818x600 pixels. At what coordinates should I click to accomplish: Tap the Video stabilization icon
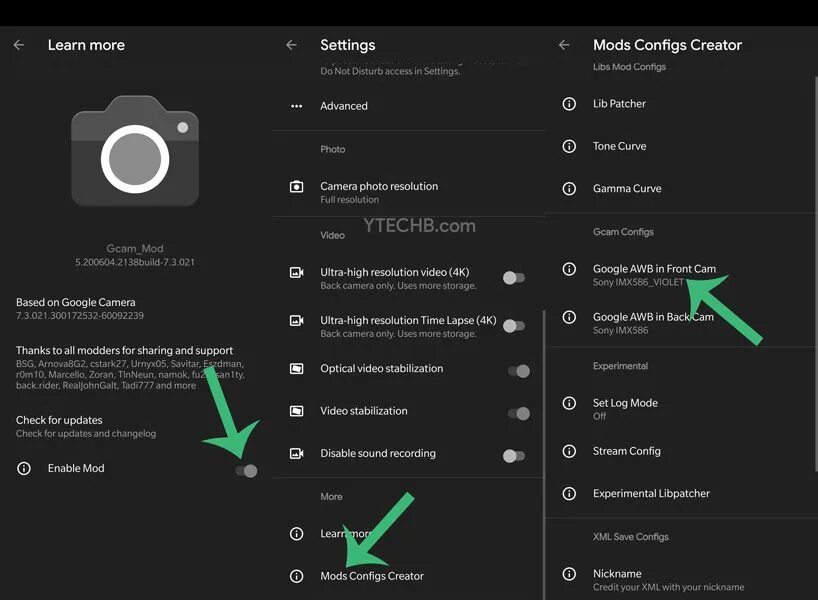[x=296, y=411]
